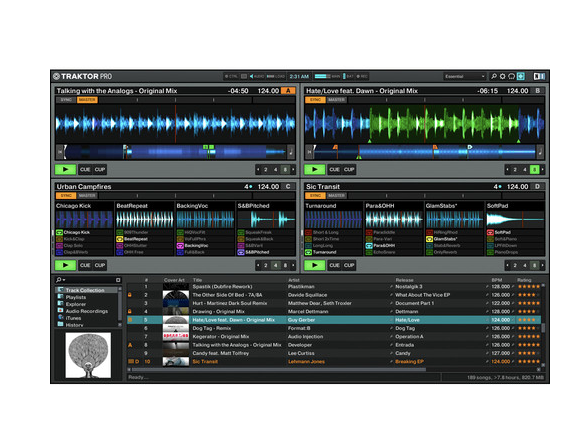
Task: Click the horizontal scrollbar of track list
Action: coord(279,369)
